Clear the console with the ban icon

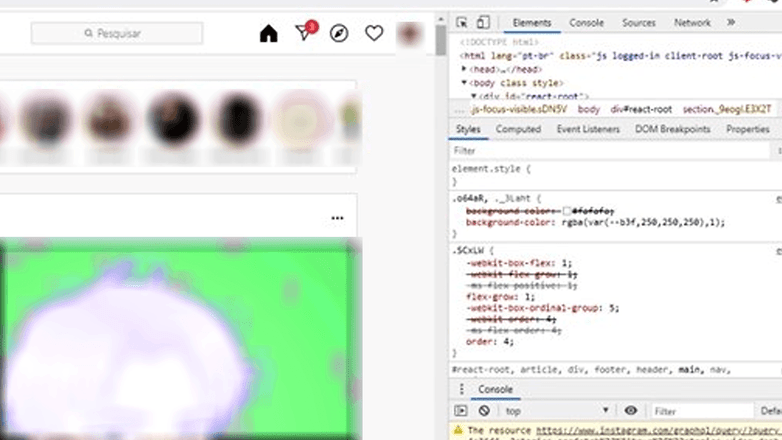(x=484, y=411)
